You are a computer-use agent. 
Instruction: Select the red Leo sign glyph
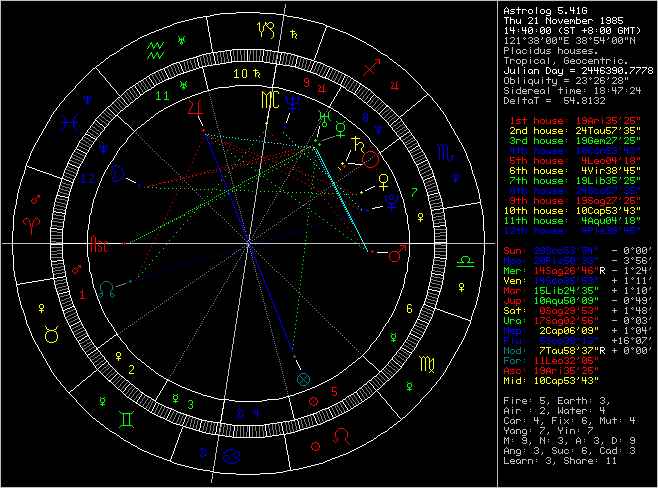[x=342, y=437]
